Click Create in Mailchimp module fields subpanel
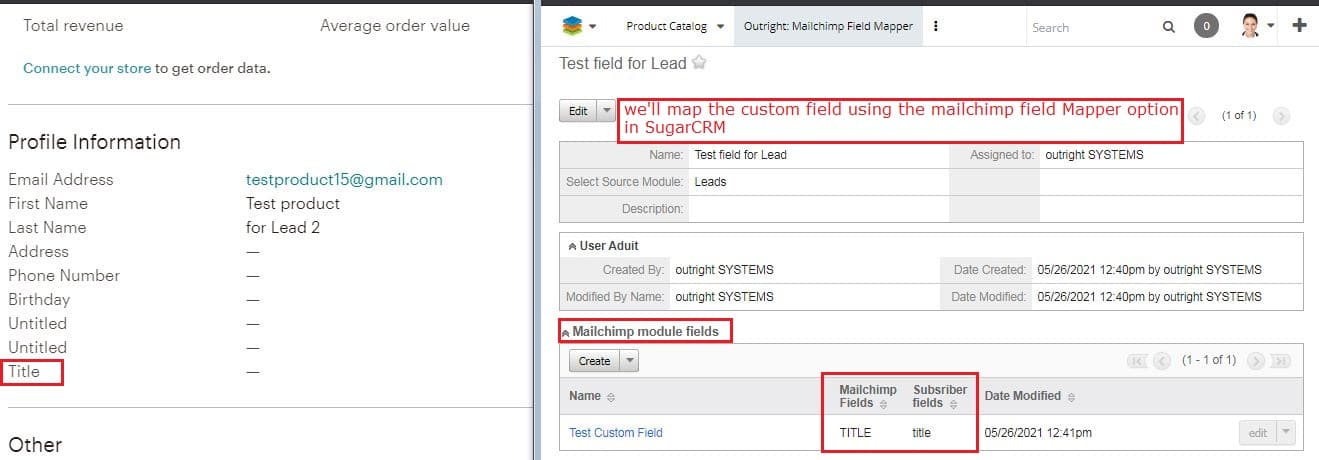This screenshot has width=1319, height=460. pos(595,361)
